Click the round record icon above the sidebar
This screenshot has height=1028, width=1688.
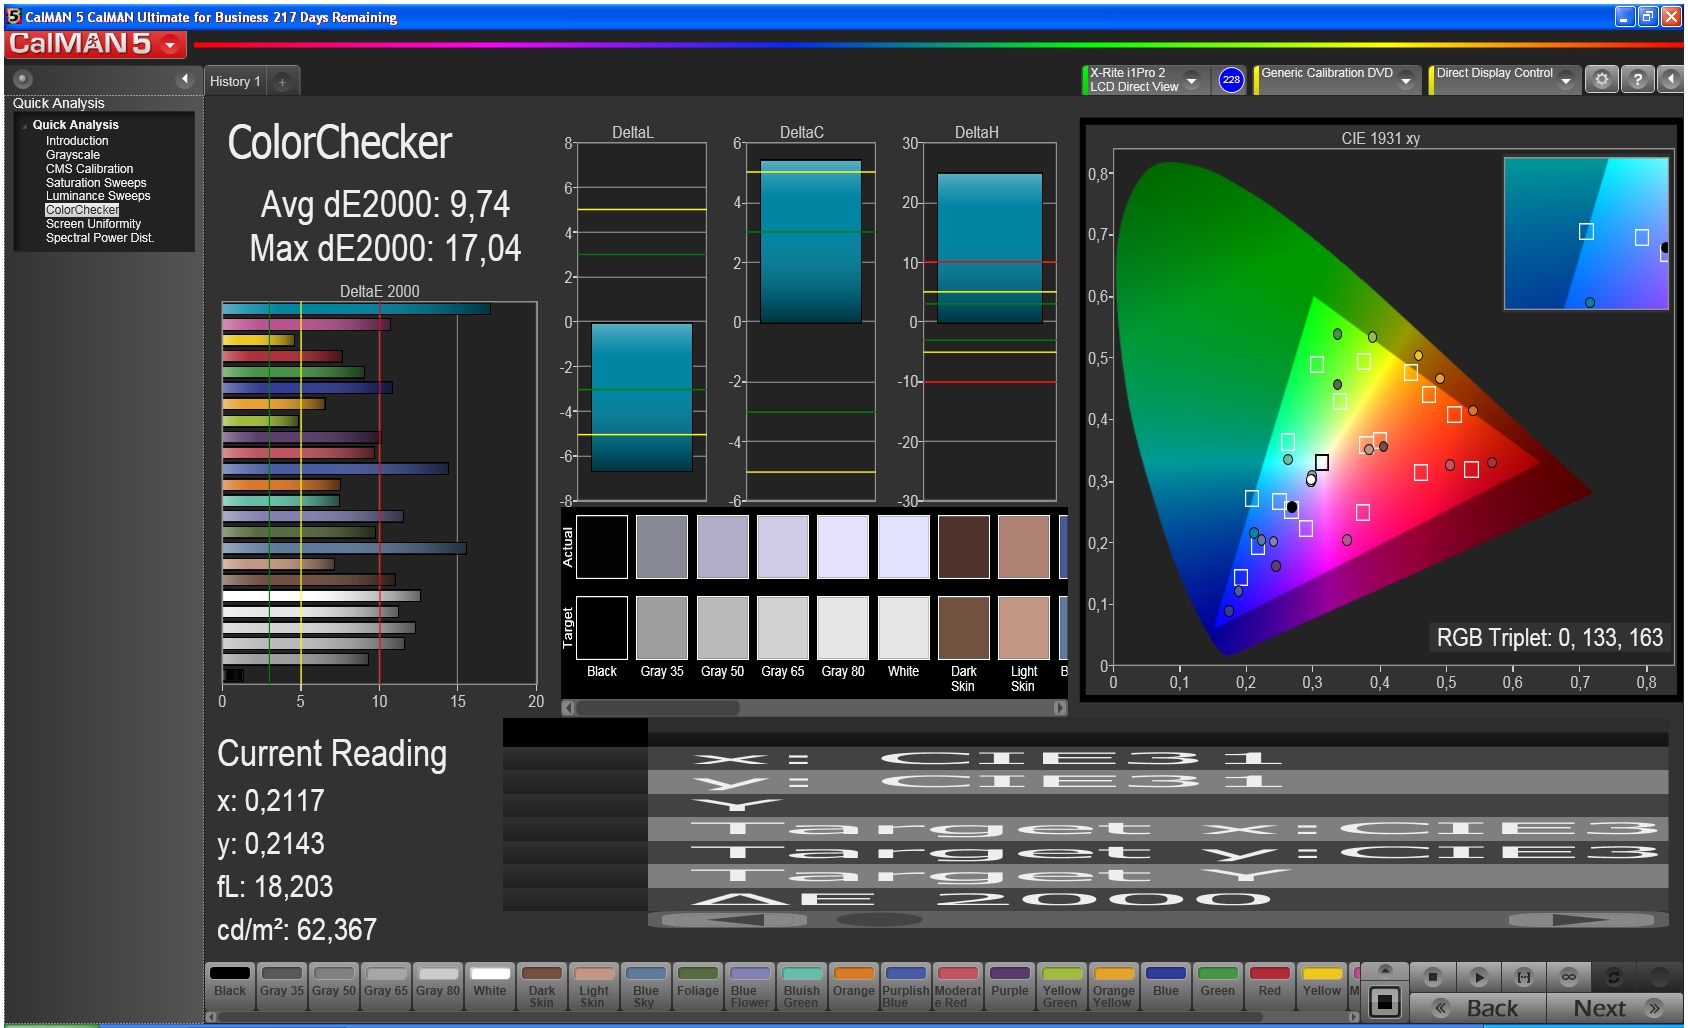tap(23, 79)
